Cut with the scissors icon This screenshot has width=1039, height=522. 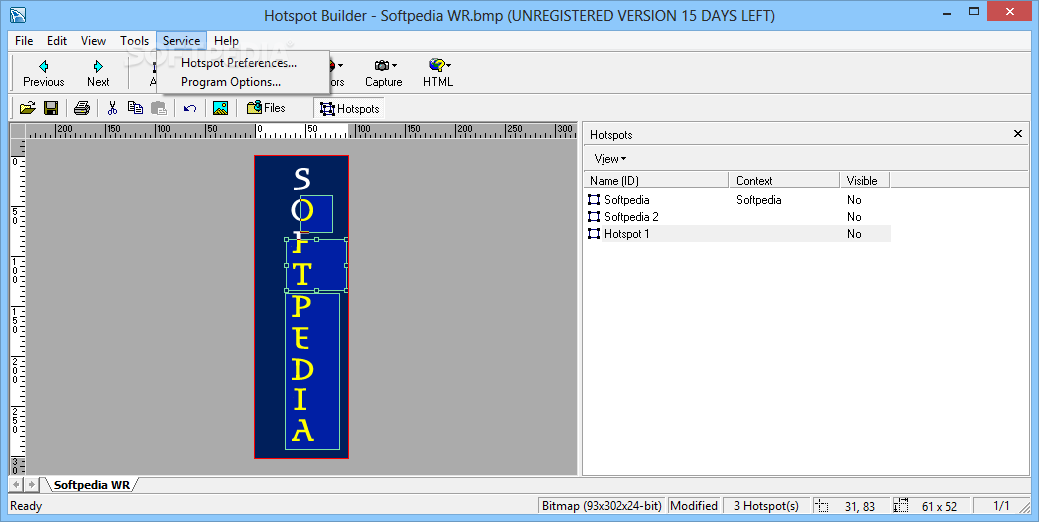coord(113,108)
